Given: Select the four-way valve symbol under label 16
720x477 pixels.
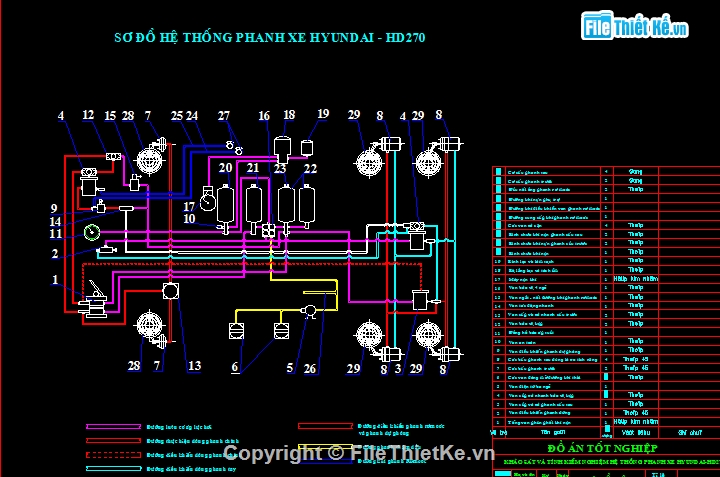Looking at the screenshot, I should point(269,230).
